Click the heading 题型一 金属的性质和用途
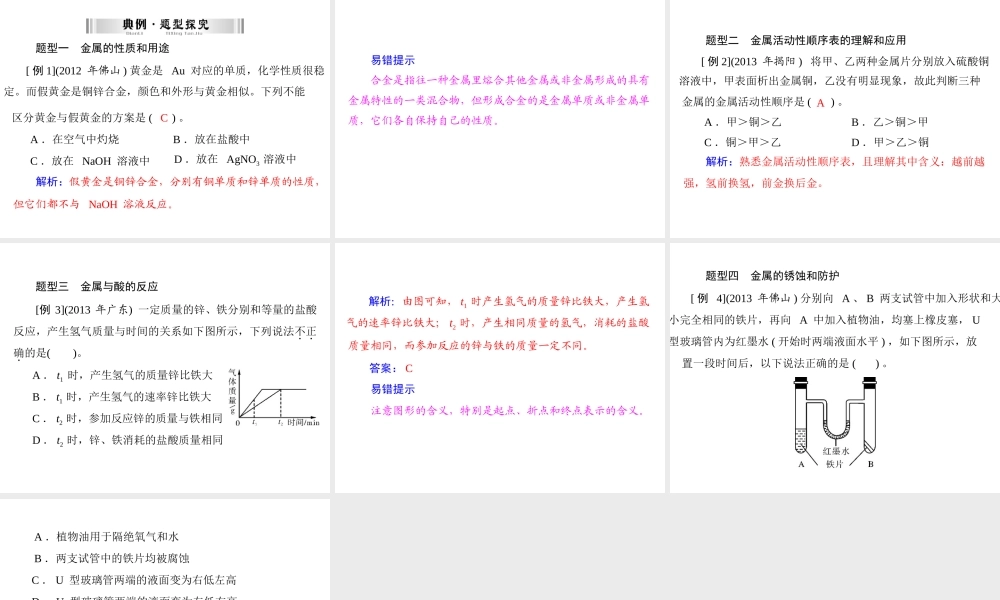The width and height of the screenshot is (1000, 600). (x=103, y=48)
